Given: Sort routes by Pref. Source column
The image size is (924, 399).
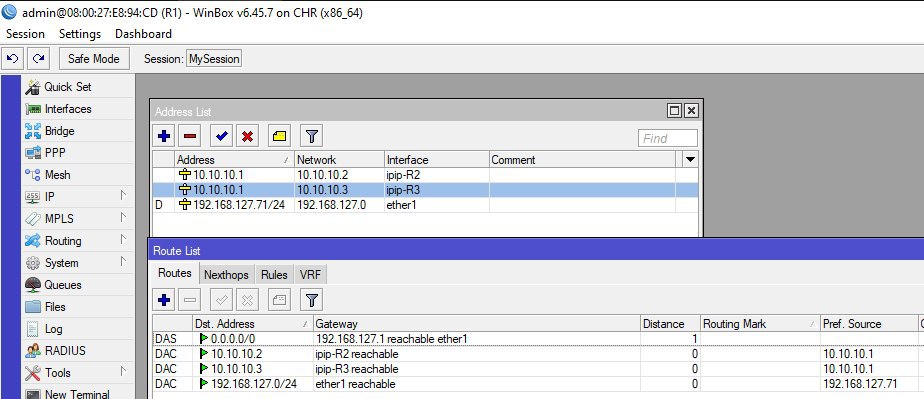Looking at the screenshot, I should point(869,324).
